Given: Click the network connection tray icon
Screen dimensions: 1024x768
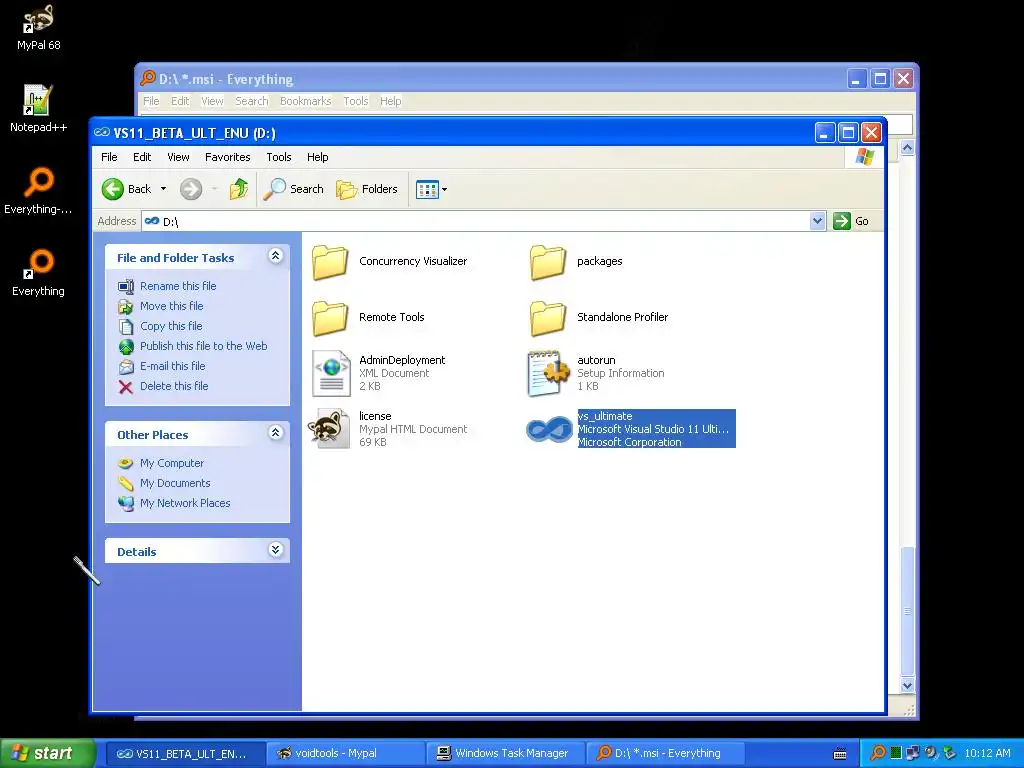Looking at the screenshot, I should pyautogui.click(x=912, y=753).
